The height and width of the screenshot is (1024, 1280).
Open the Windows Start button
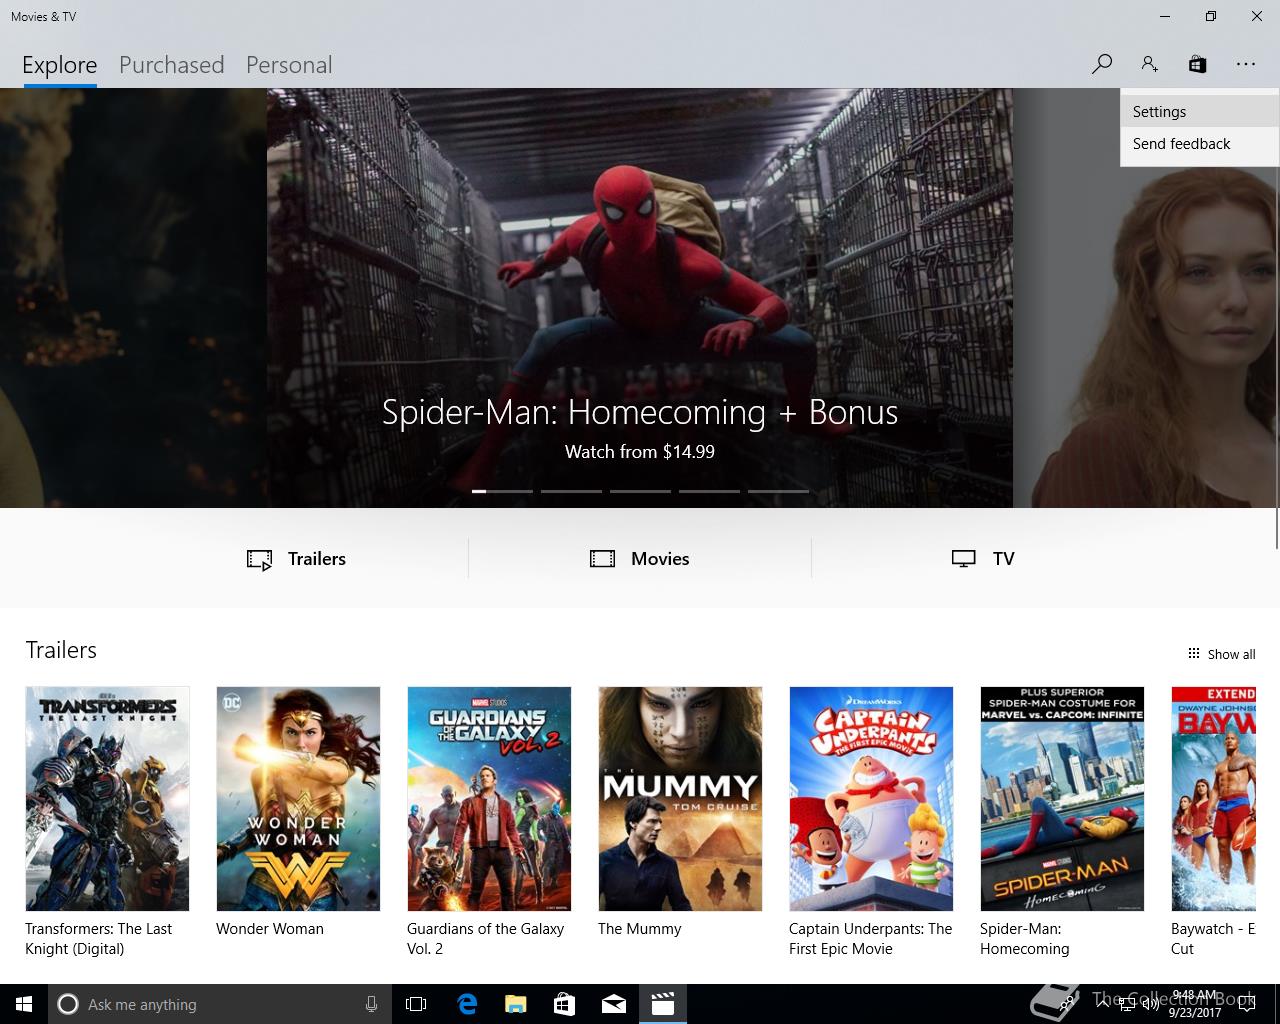24,1004
